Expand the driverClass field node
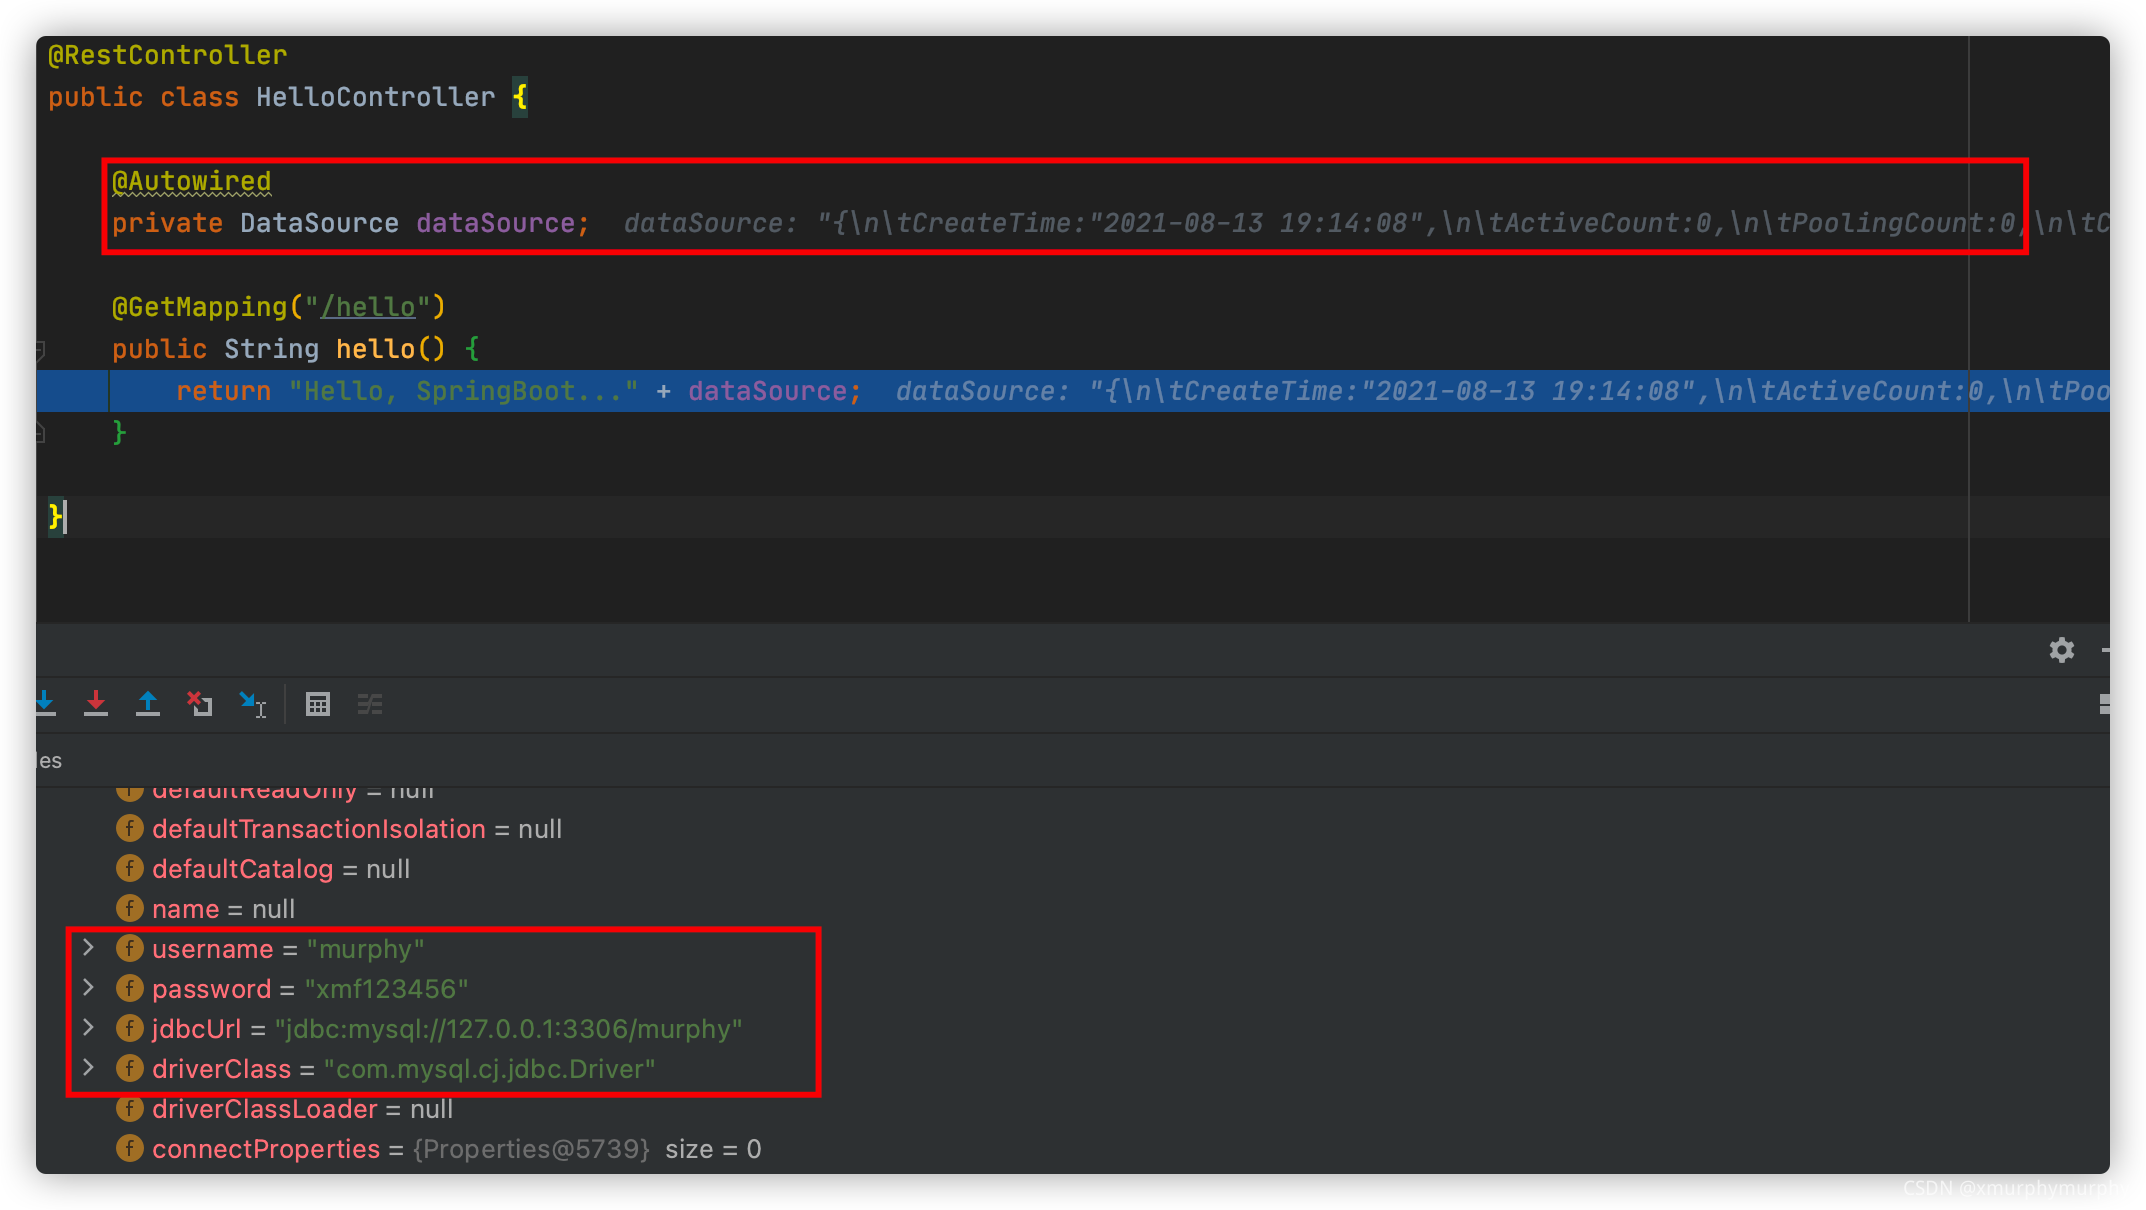Screen dimensions: 2146x1210 pos(88,1068)
